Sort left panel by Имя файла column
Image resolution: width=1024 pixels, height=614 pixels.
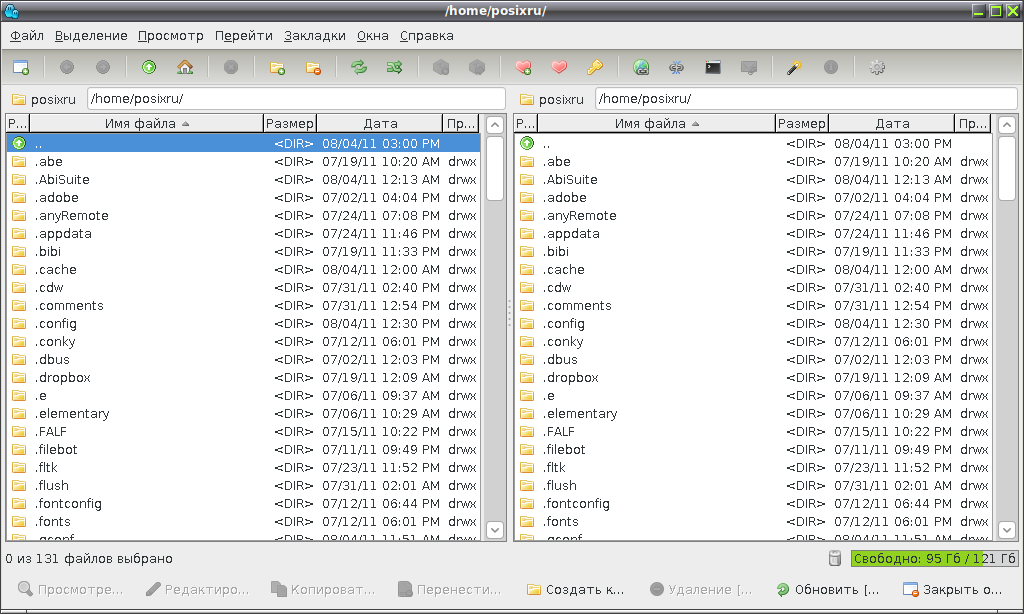(146, 123)
